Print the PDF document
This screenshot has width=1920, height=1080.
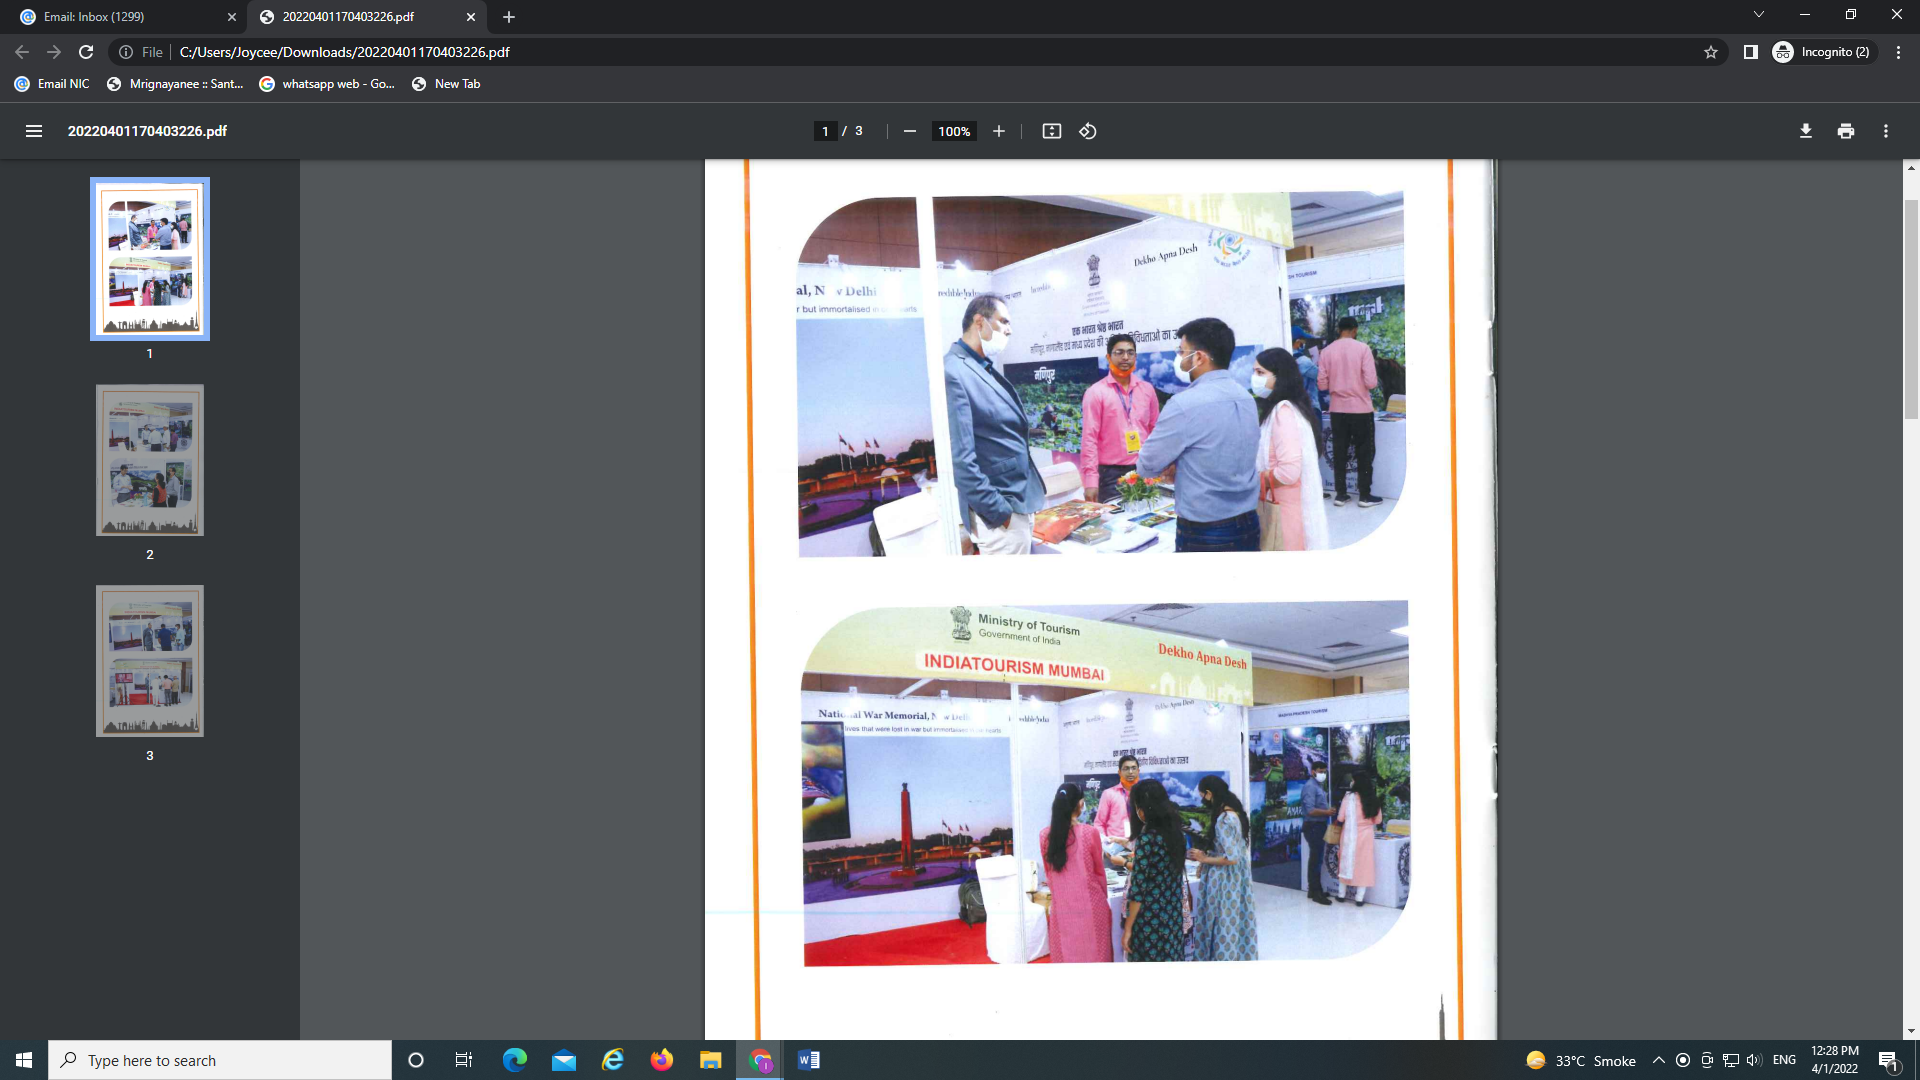click(1846, 131)
